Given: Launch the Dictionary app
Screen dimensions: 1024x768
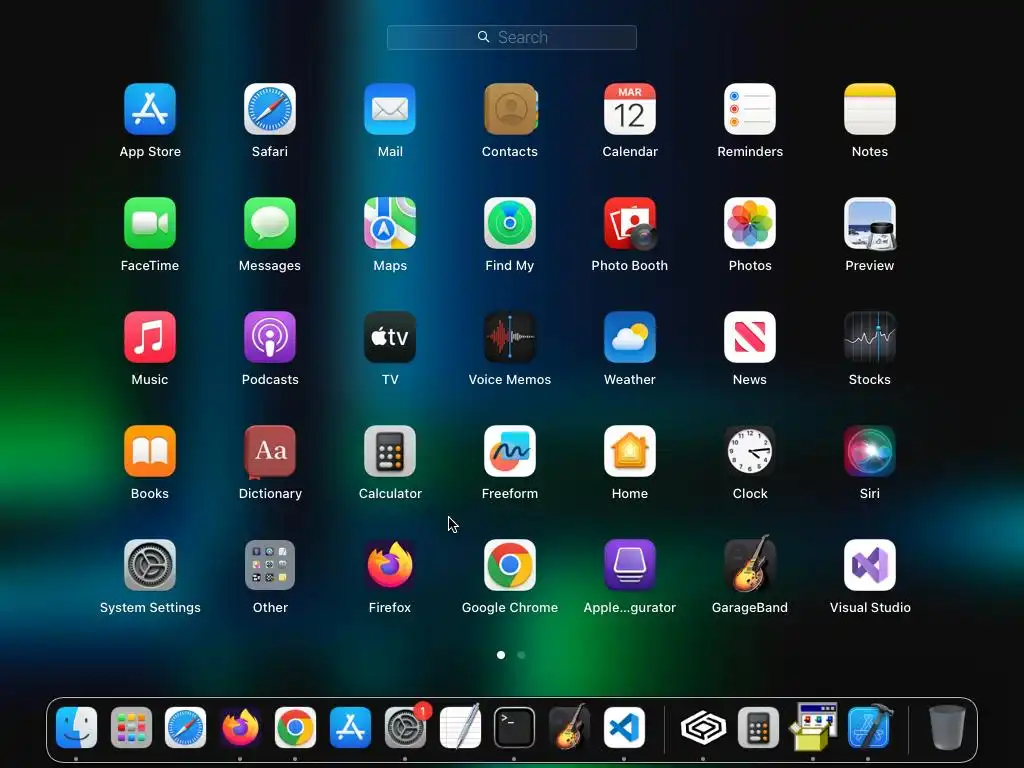Looking at the screenshot, I should (x=270, y=451).
